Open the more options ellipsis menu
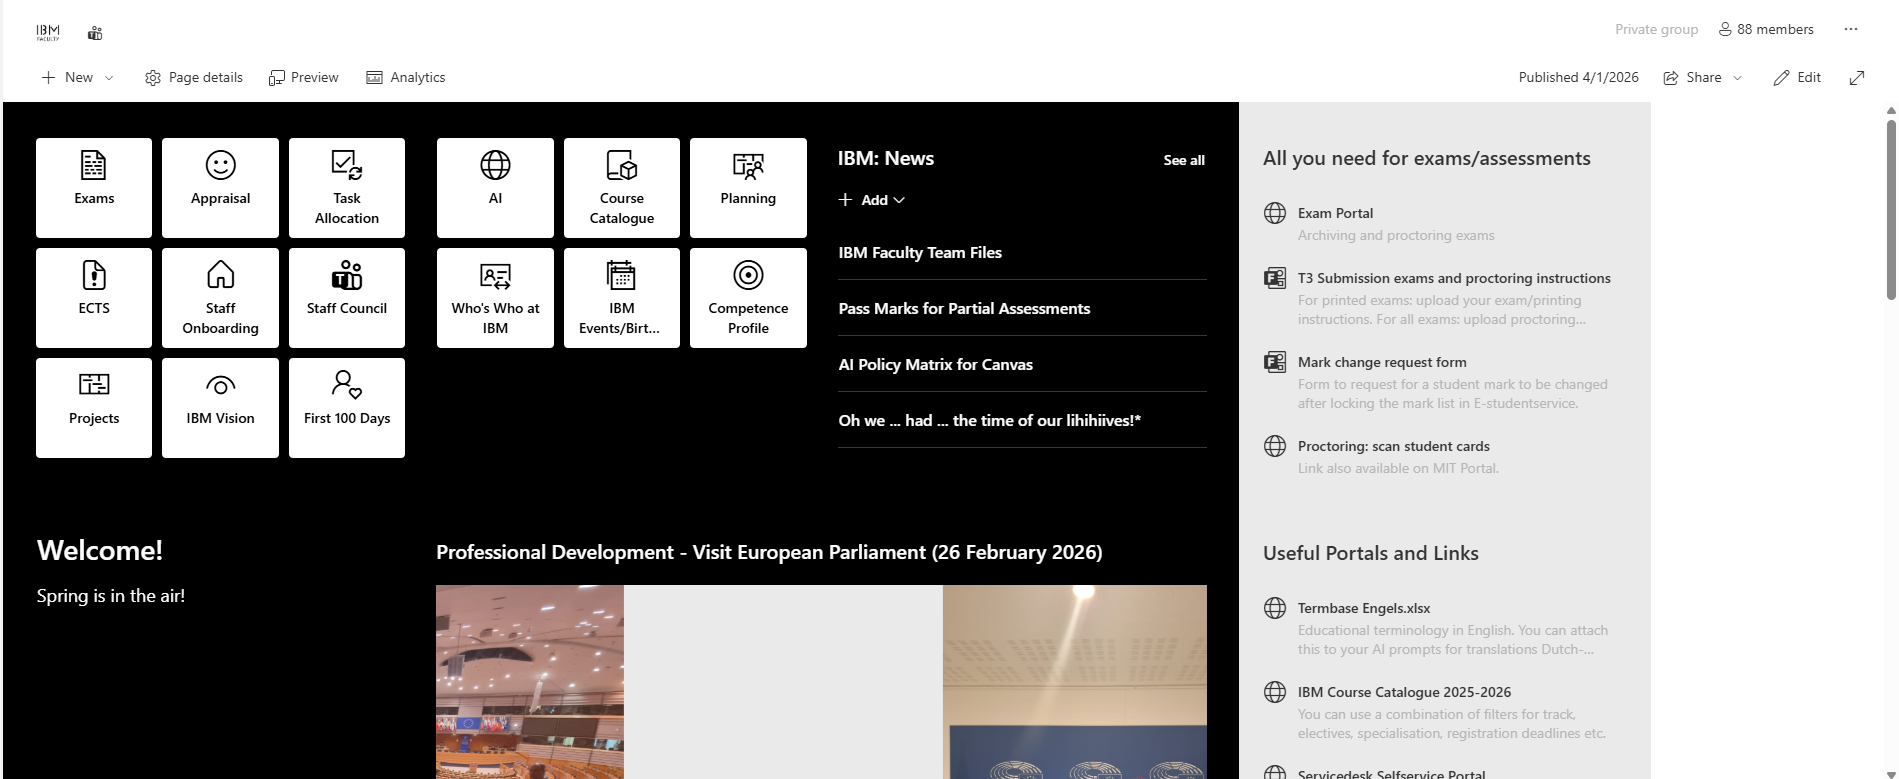 (x=1851, y=29)
